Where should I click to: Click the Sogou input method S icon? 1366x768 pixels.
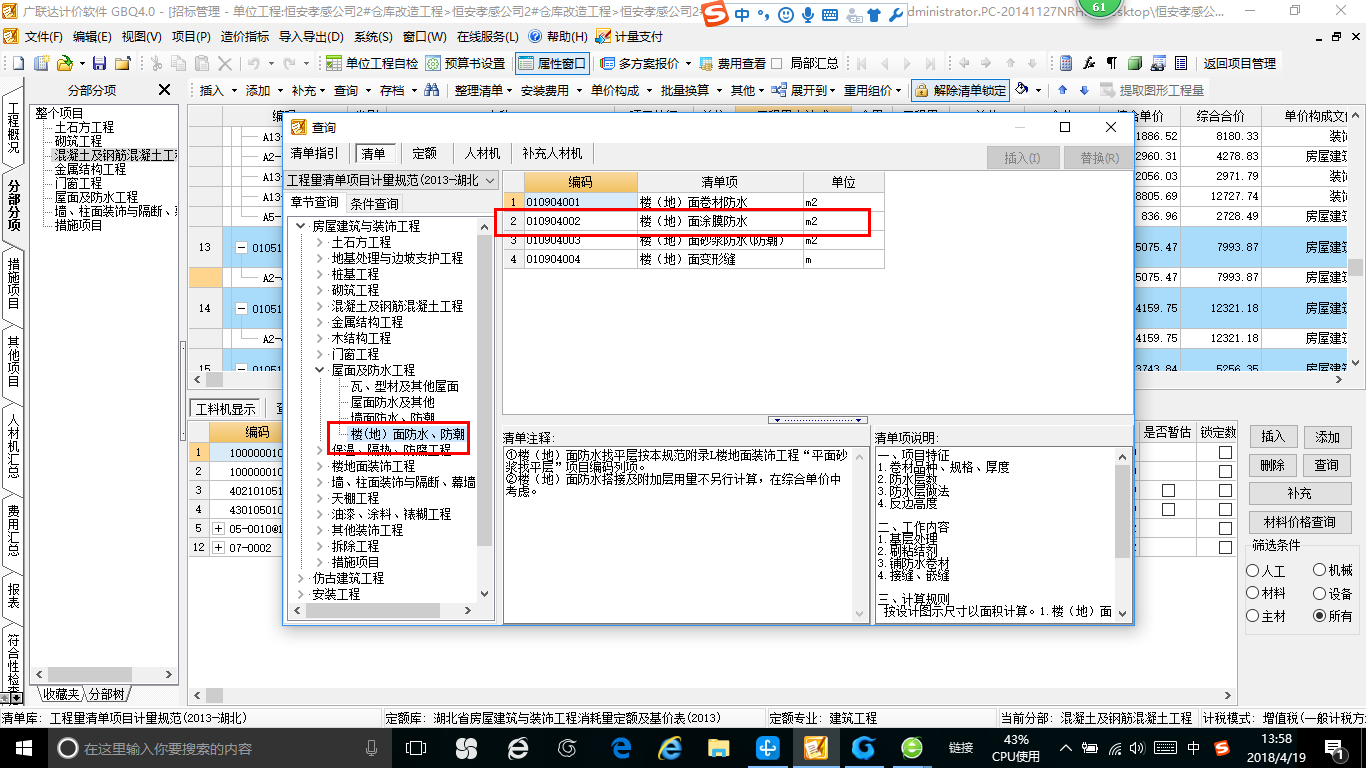coord(714,14)
